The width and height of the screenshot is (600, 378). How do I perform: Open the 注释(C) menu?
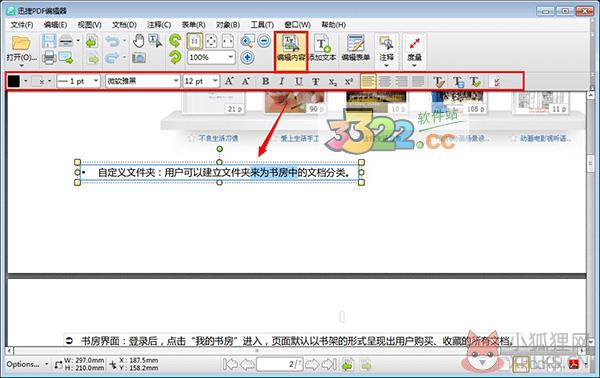[159, 25]
